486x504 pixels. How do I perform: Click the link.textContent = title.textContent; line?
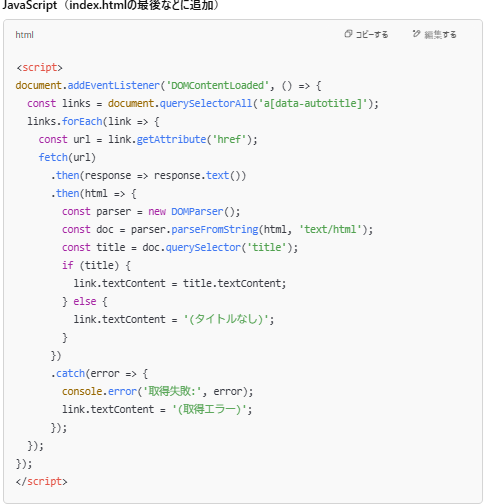point(180,283)
